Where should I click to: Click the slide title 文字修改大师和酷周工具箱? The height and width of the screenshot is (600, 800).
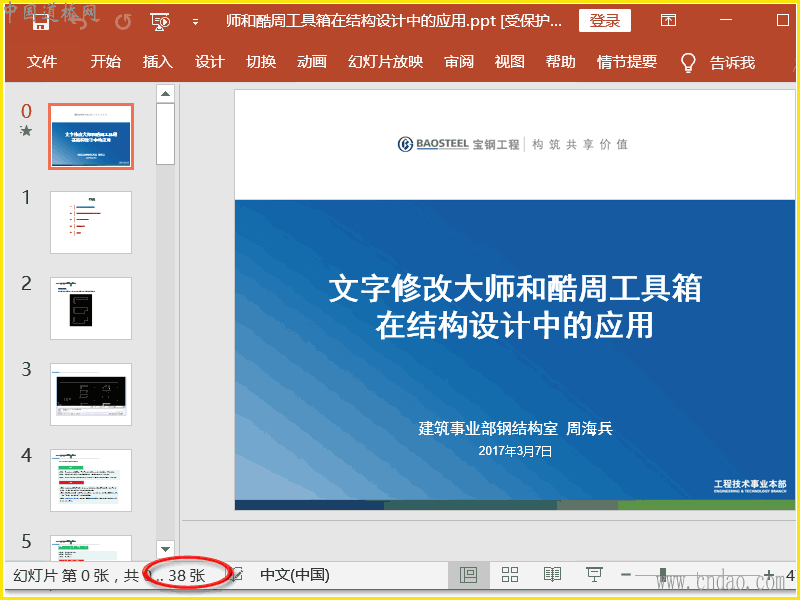pyautogui.click(x=515, y=288)
